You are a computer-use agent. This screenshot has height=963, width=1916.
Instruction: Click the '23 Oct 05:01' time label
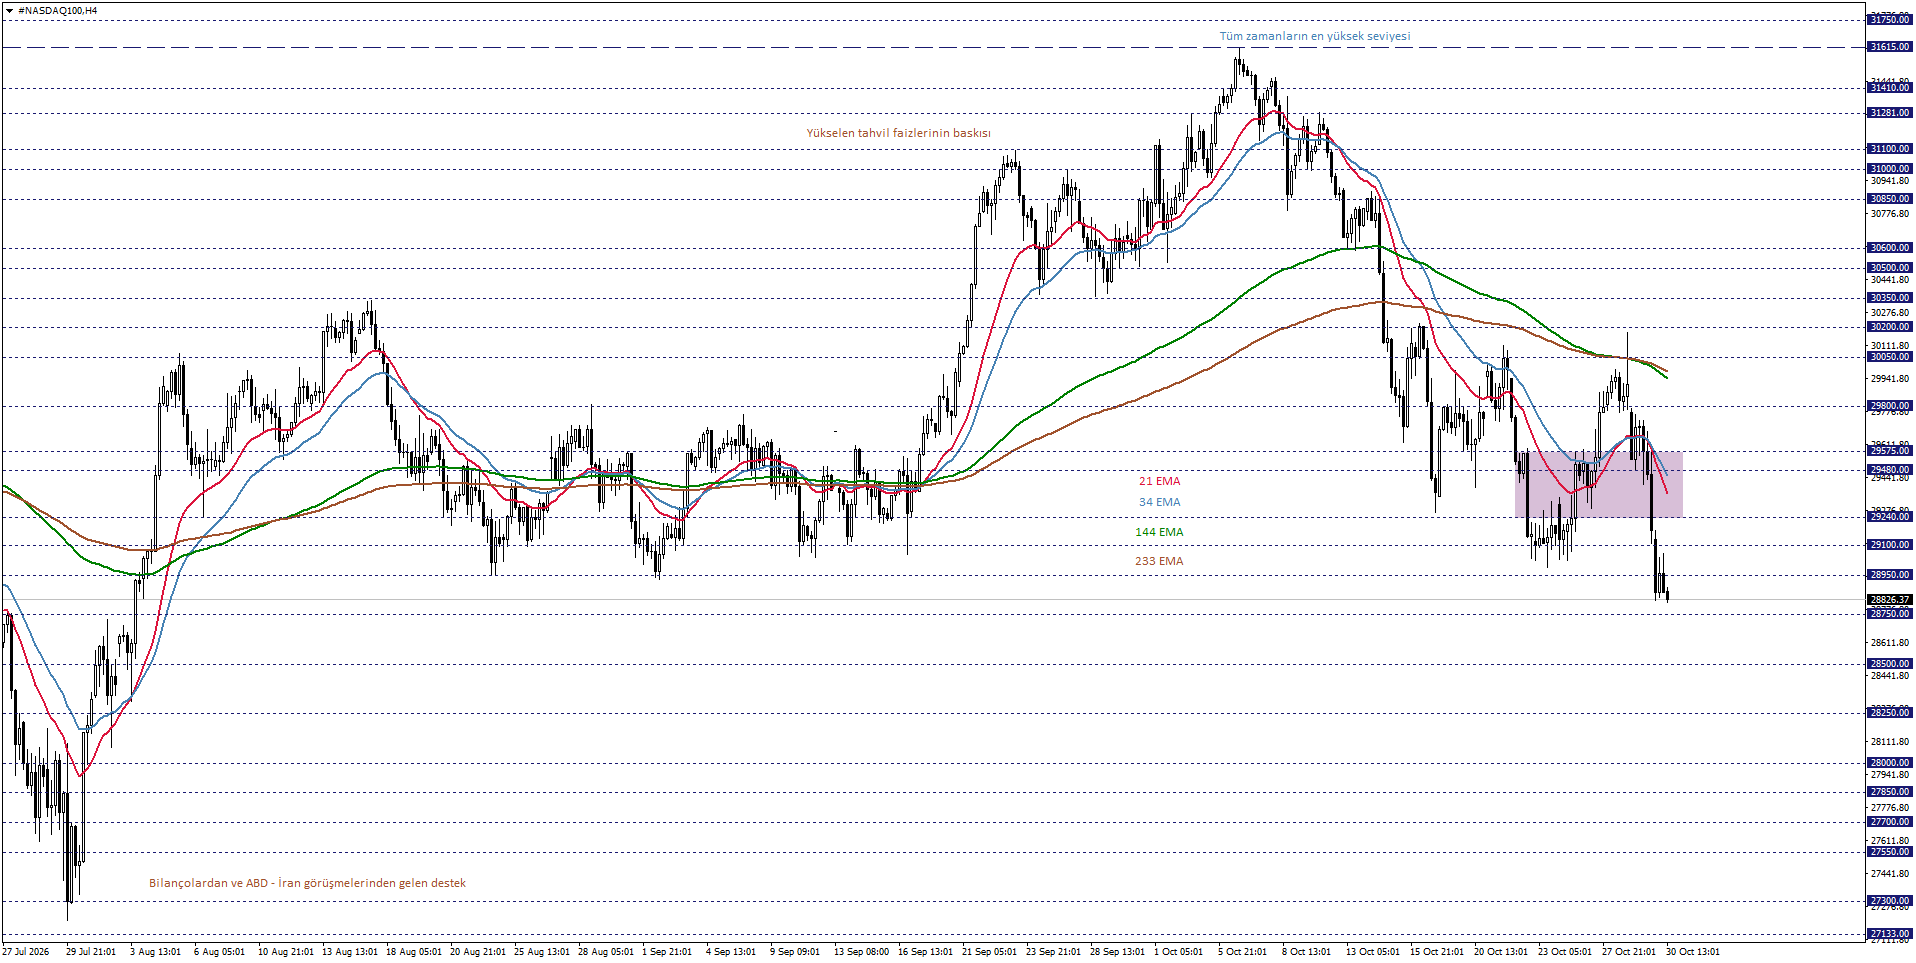coord(1566,952)
